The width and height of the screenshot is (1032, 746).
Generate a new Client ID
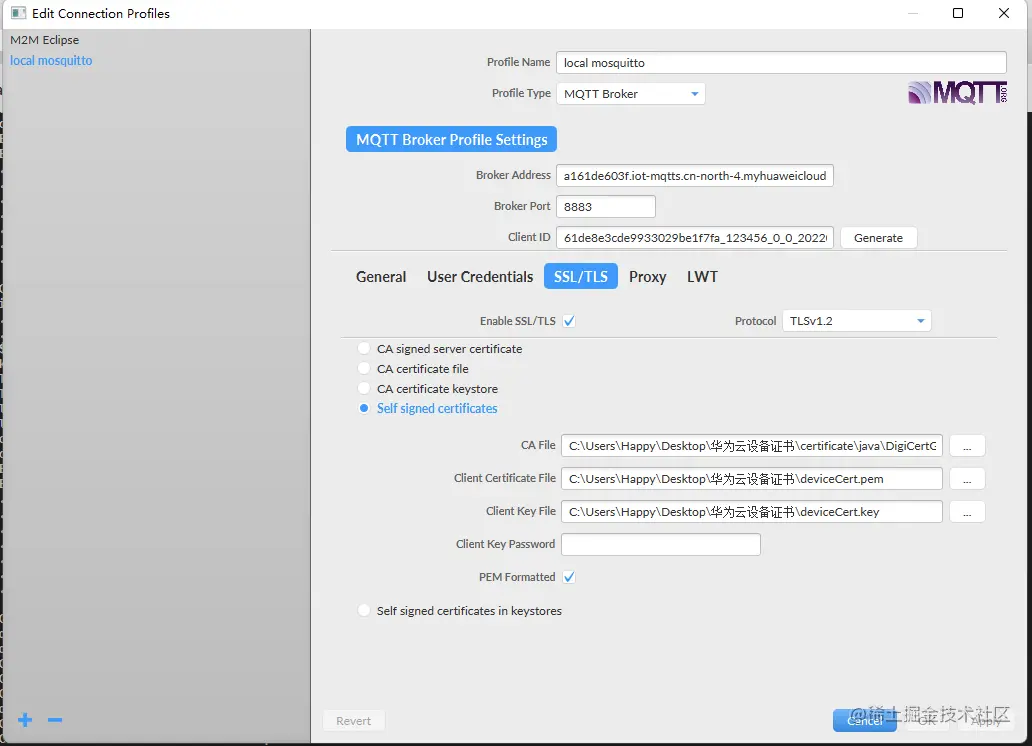point(878,238)
